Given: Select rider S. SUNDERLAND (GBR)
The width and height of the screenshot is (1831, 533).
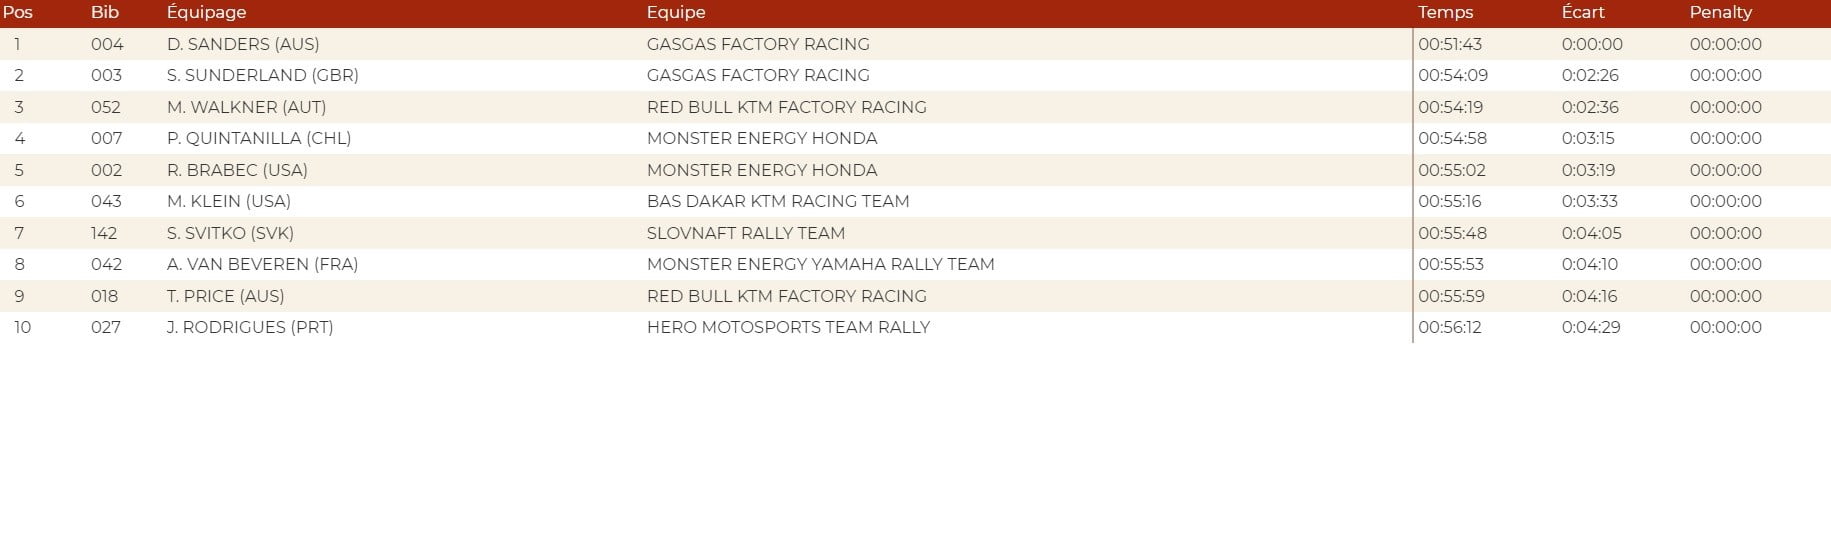Looking at the screenshot, I should tap(262, 75).
